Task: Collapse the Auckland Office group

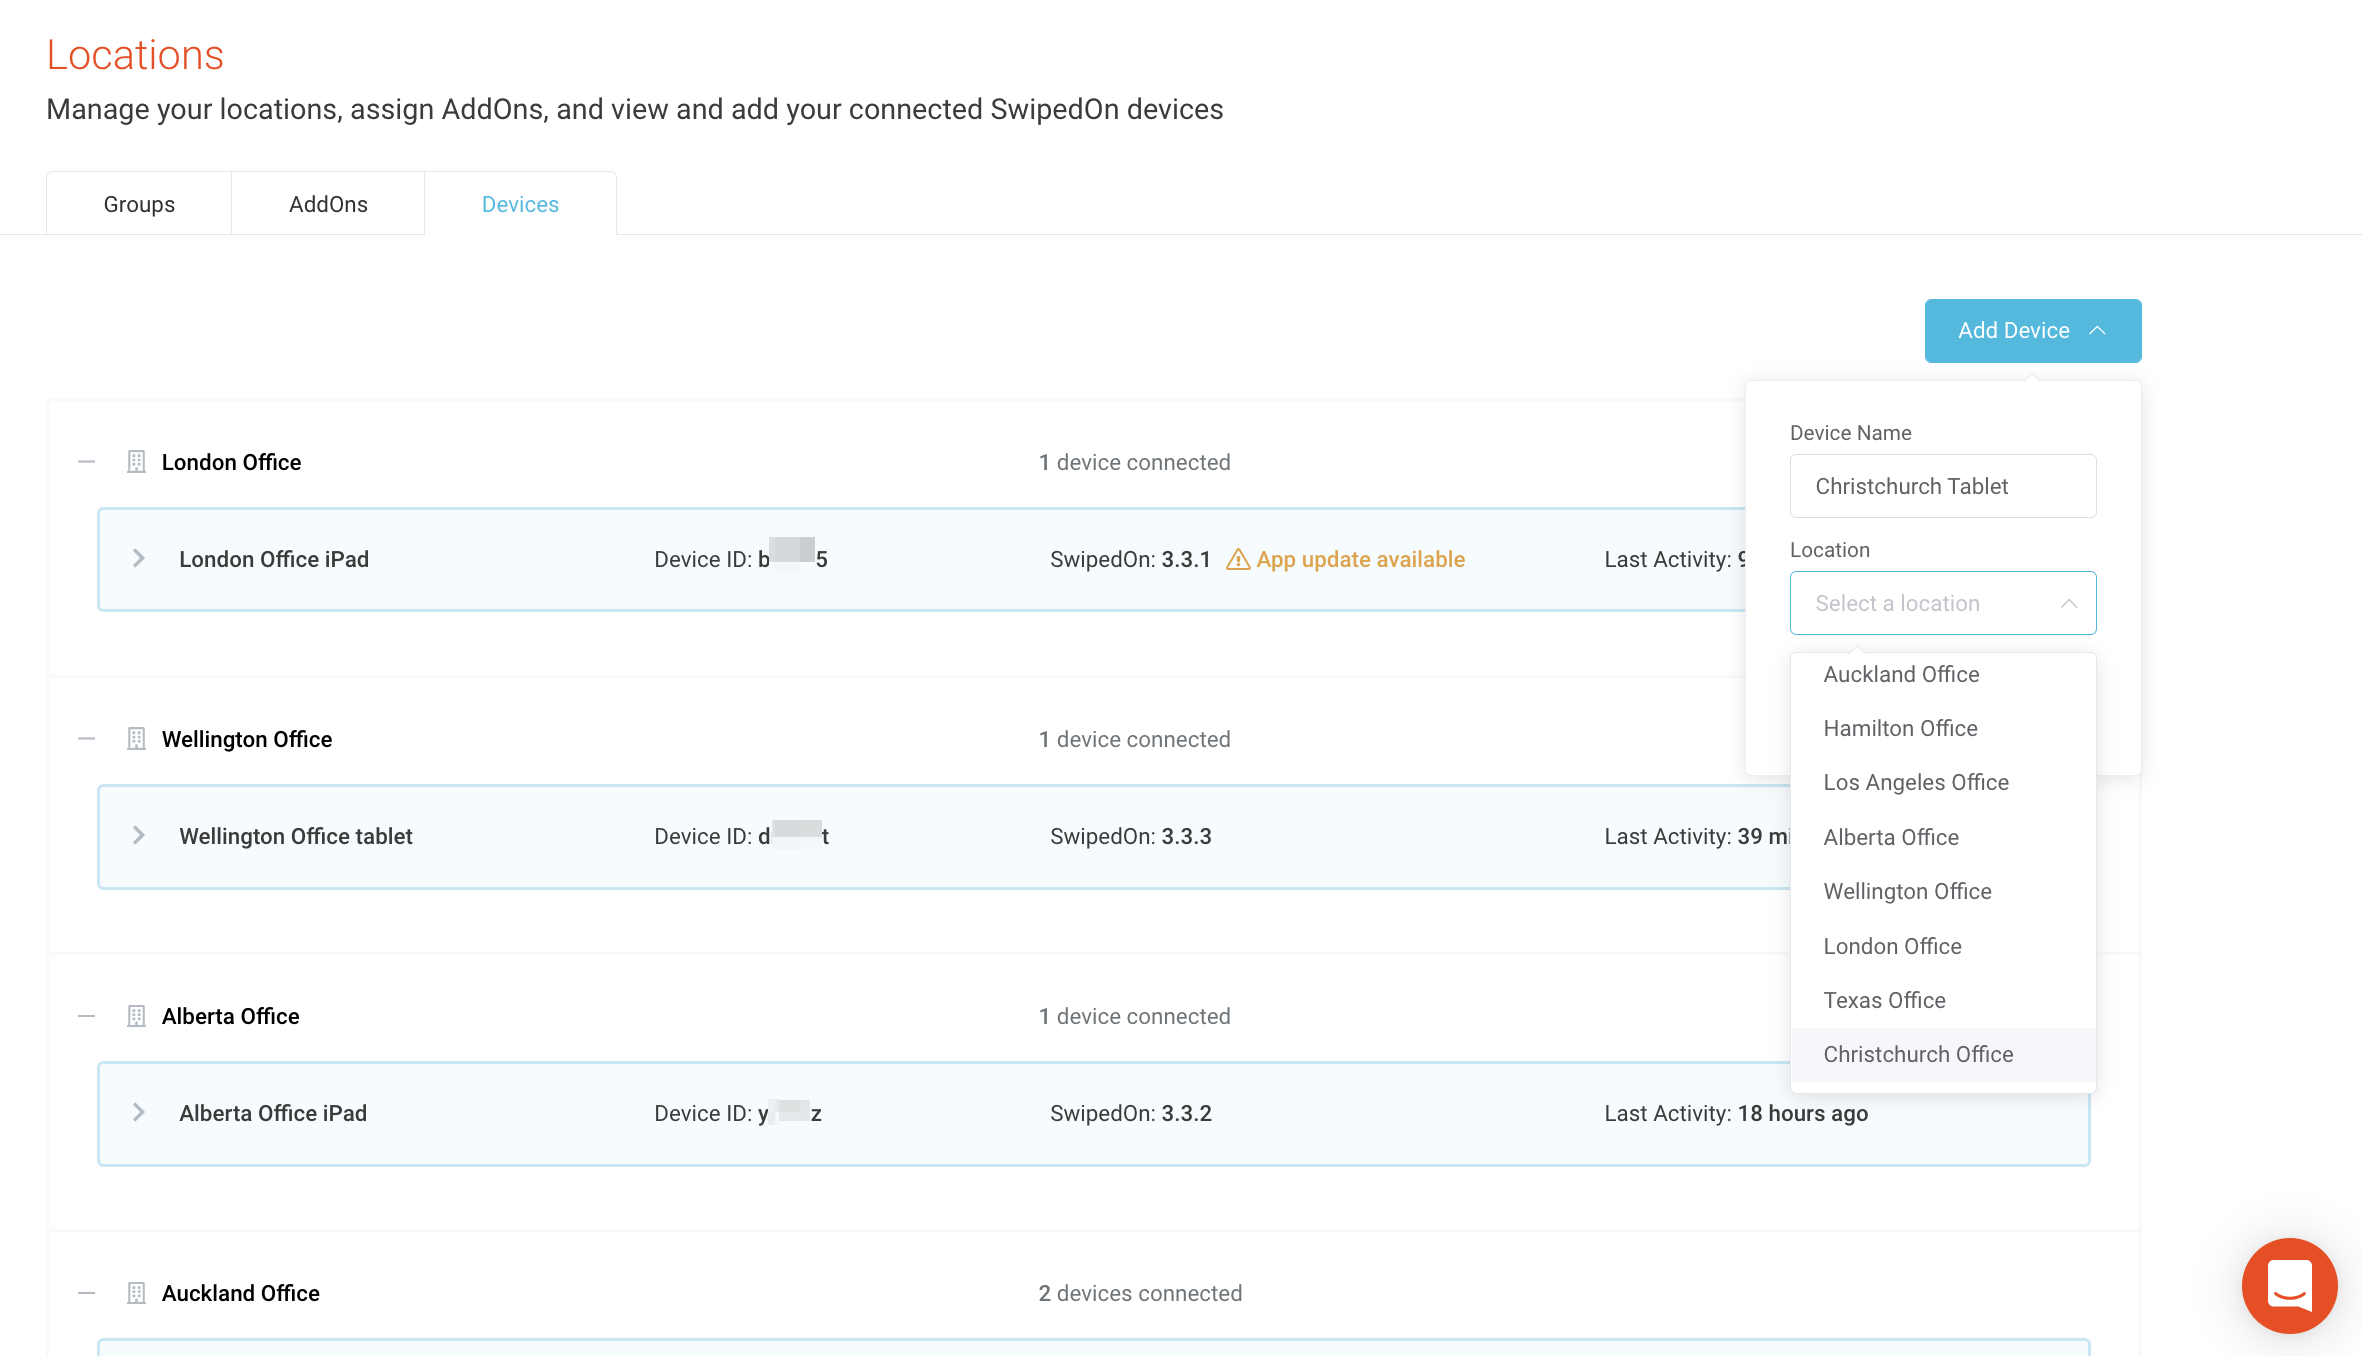Action: [87, 1293]
